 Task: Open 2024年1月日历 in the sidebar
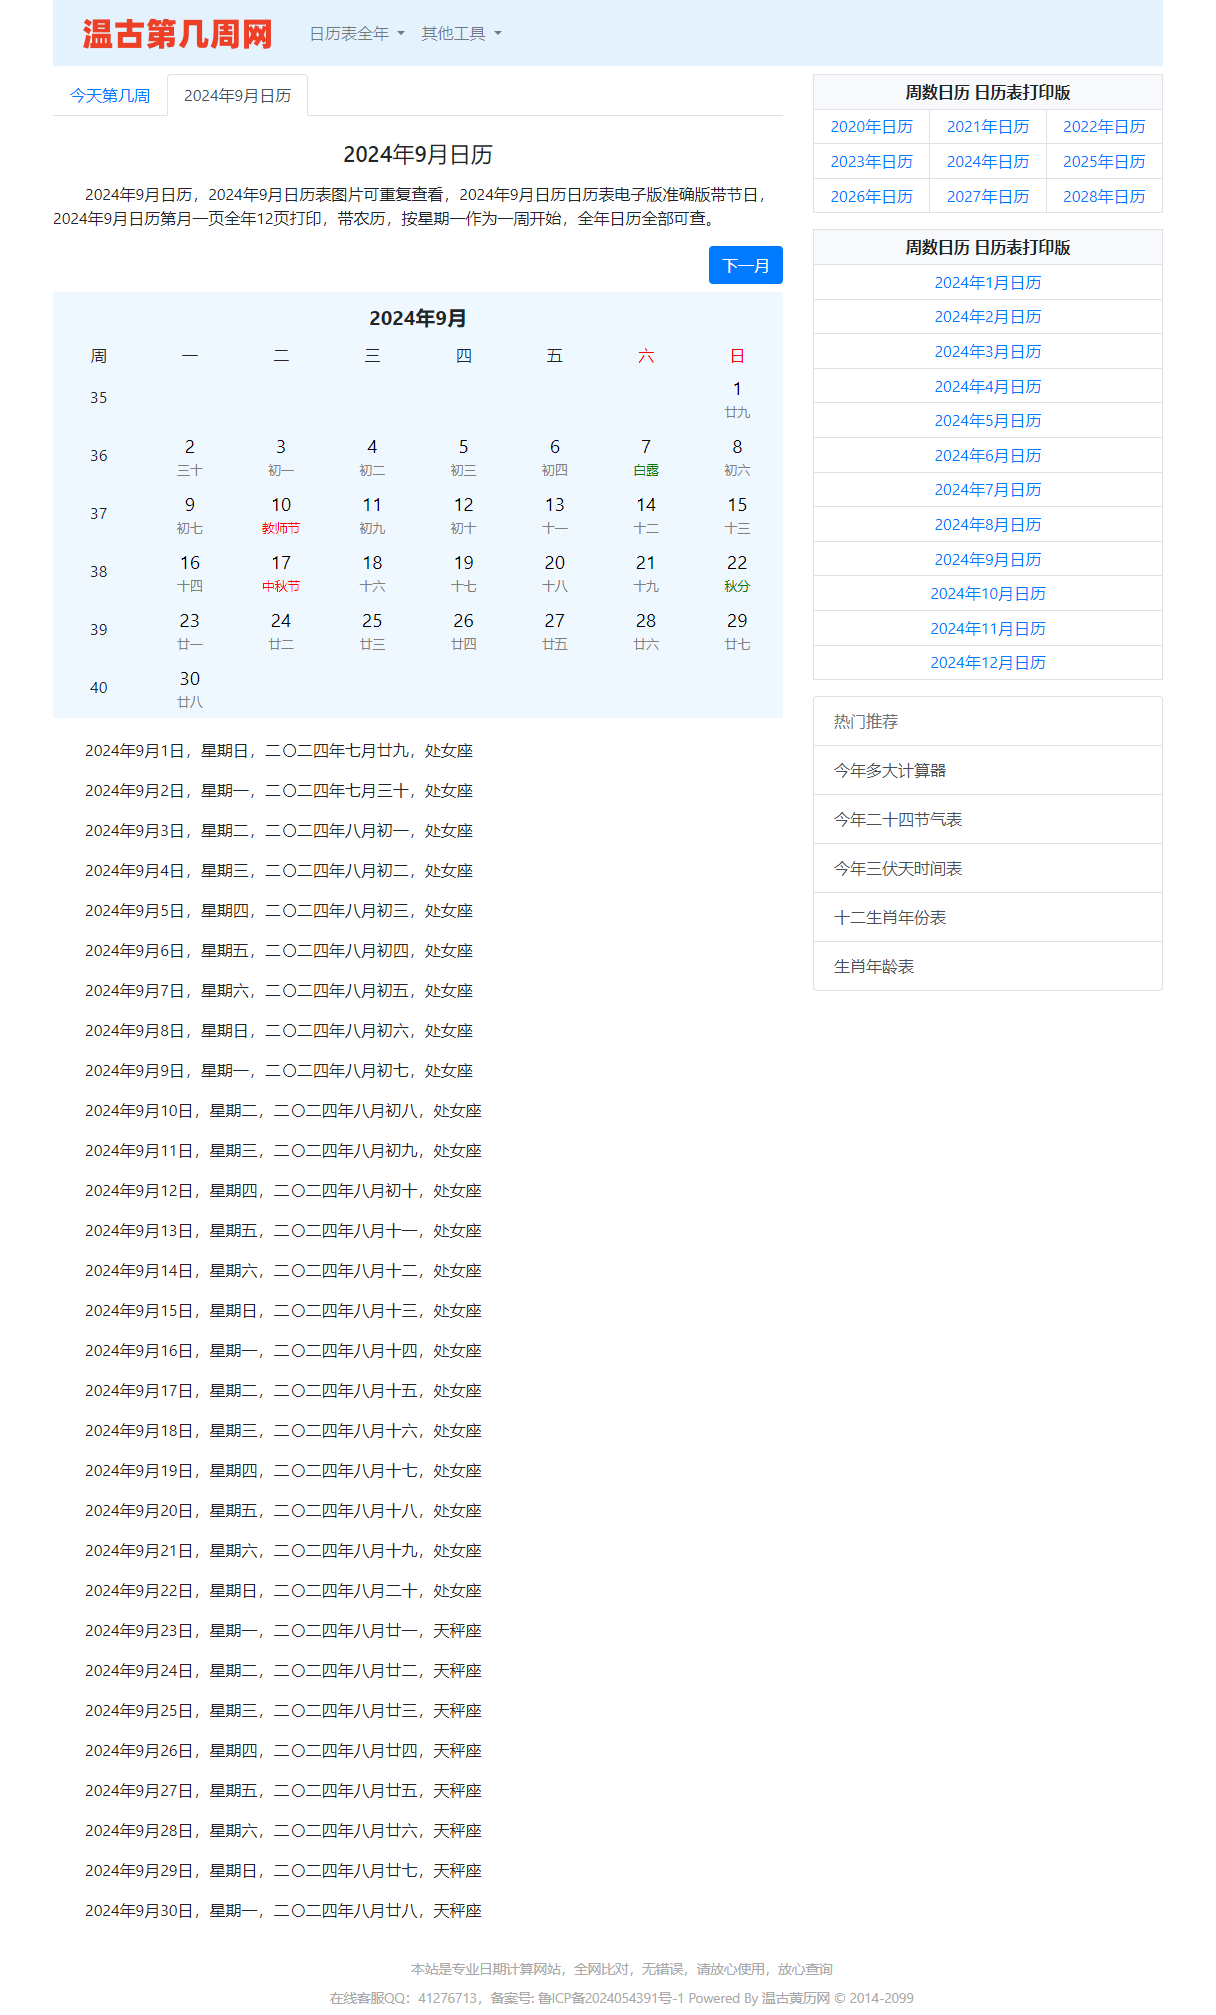987,283
